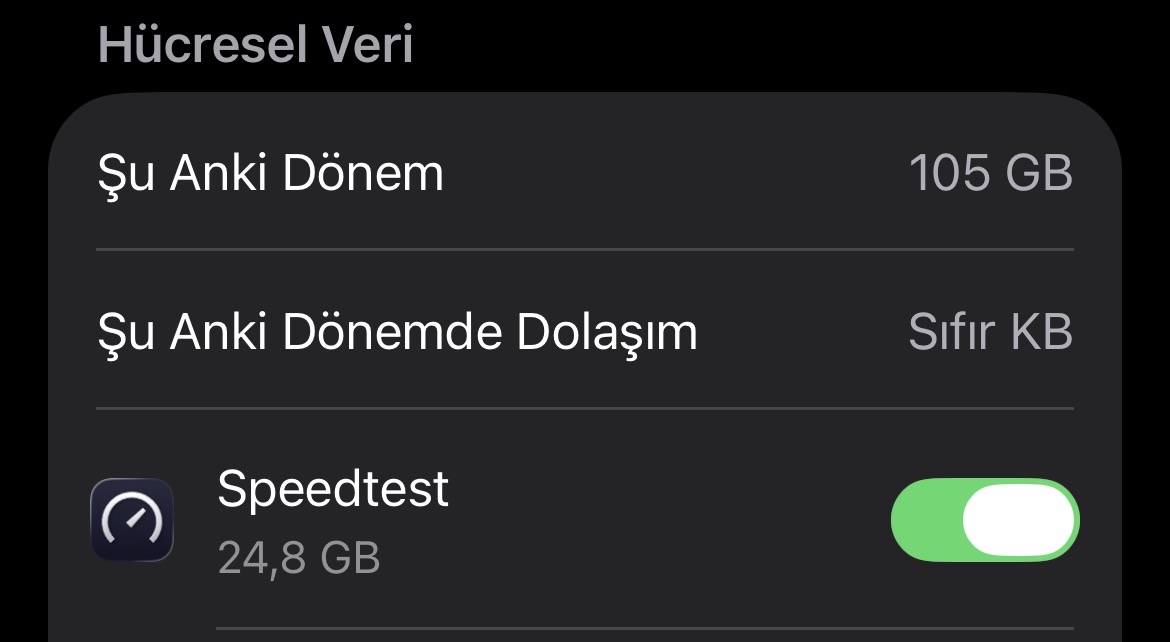This screenshot has width=1170, height=642.
Task: Tap the Speedtest app icon
Action: click(x=132, y=519)
